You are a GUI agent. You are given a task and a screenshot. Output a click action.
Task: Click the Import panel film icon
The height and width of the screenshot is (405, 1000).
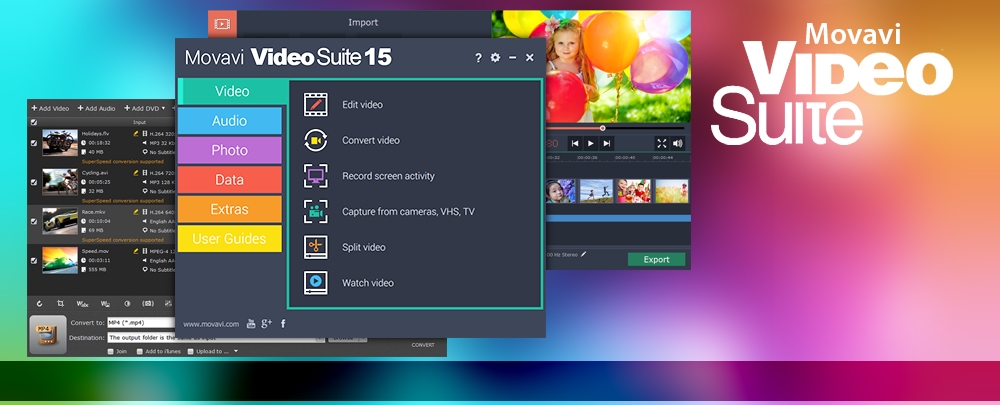click(222, 24)
